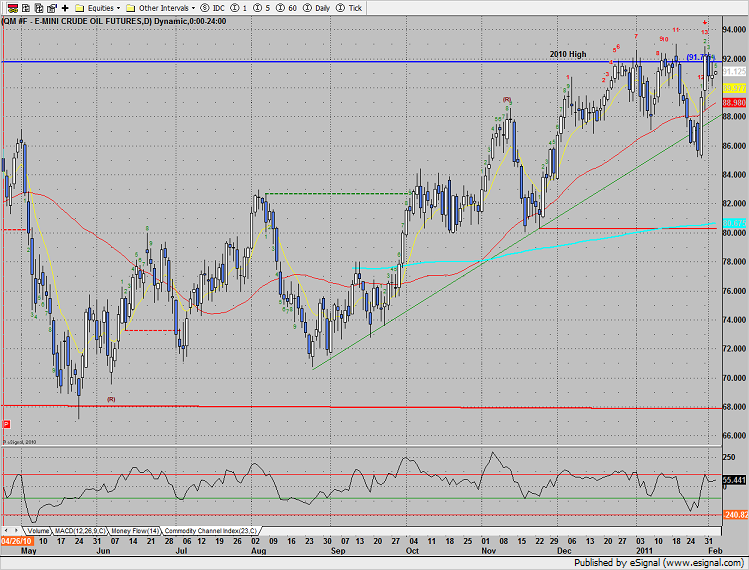Switch to the Daily interval
Screen dimensions: 749x570
click(x=317, y=8)
